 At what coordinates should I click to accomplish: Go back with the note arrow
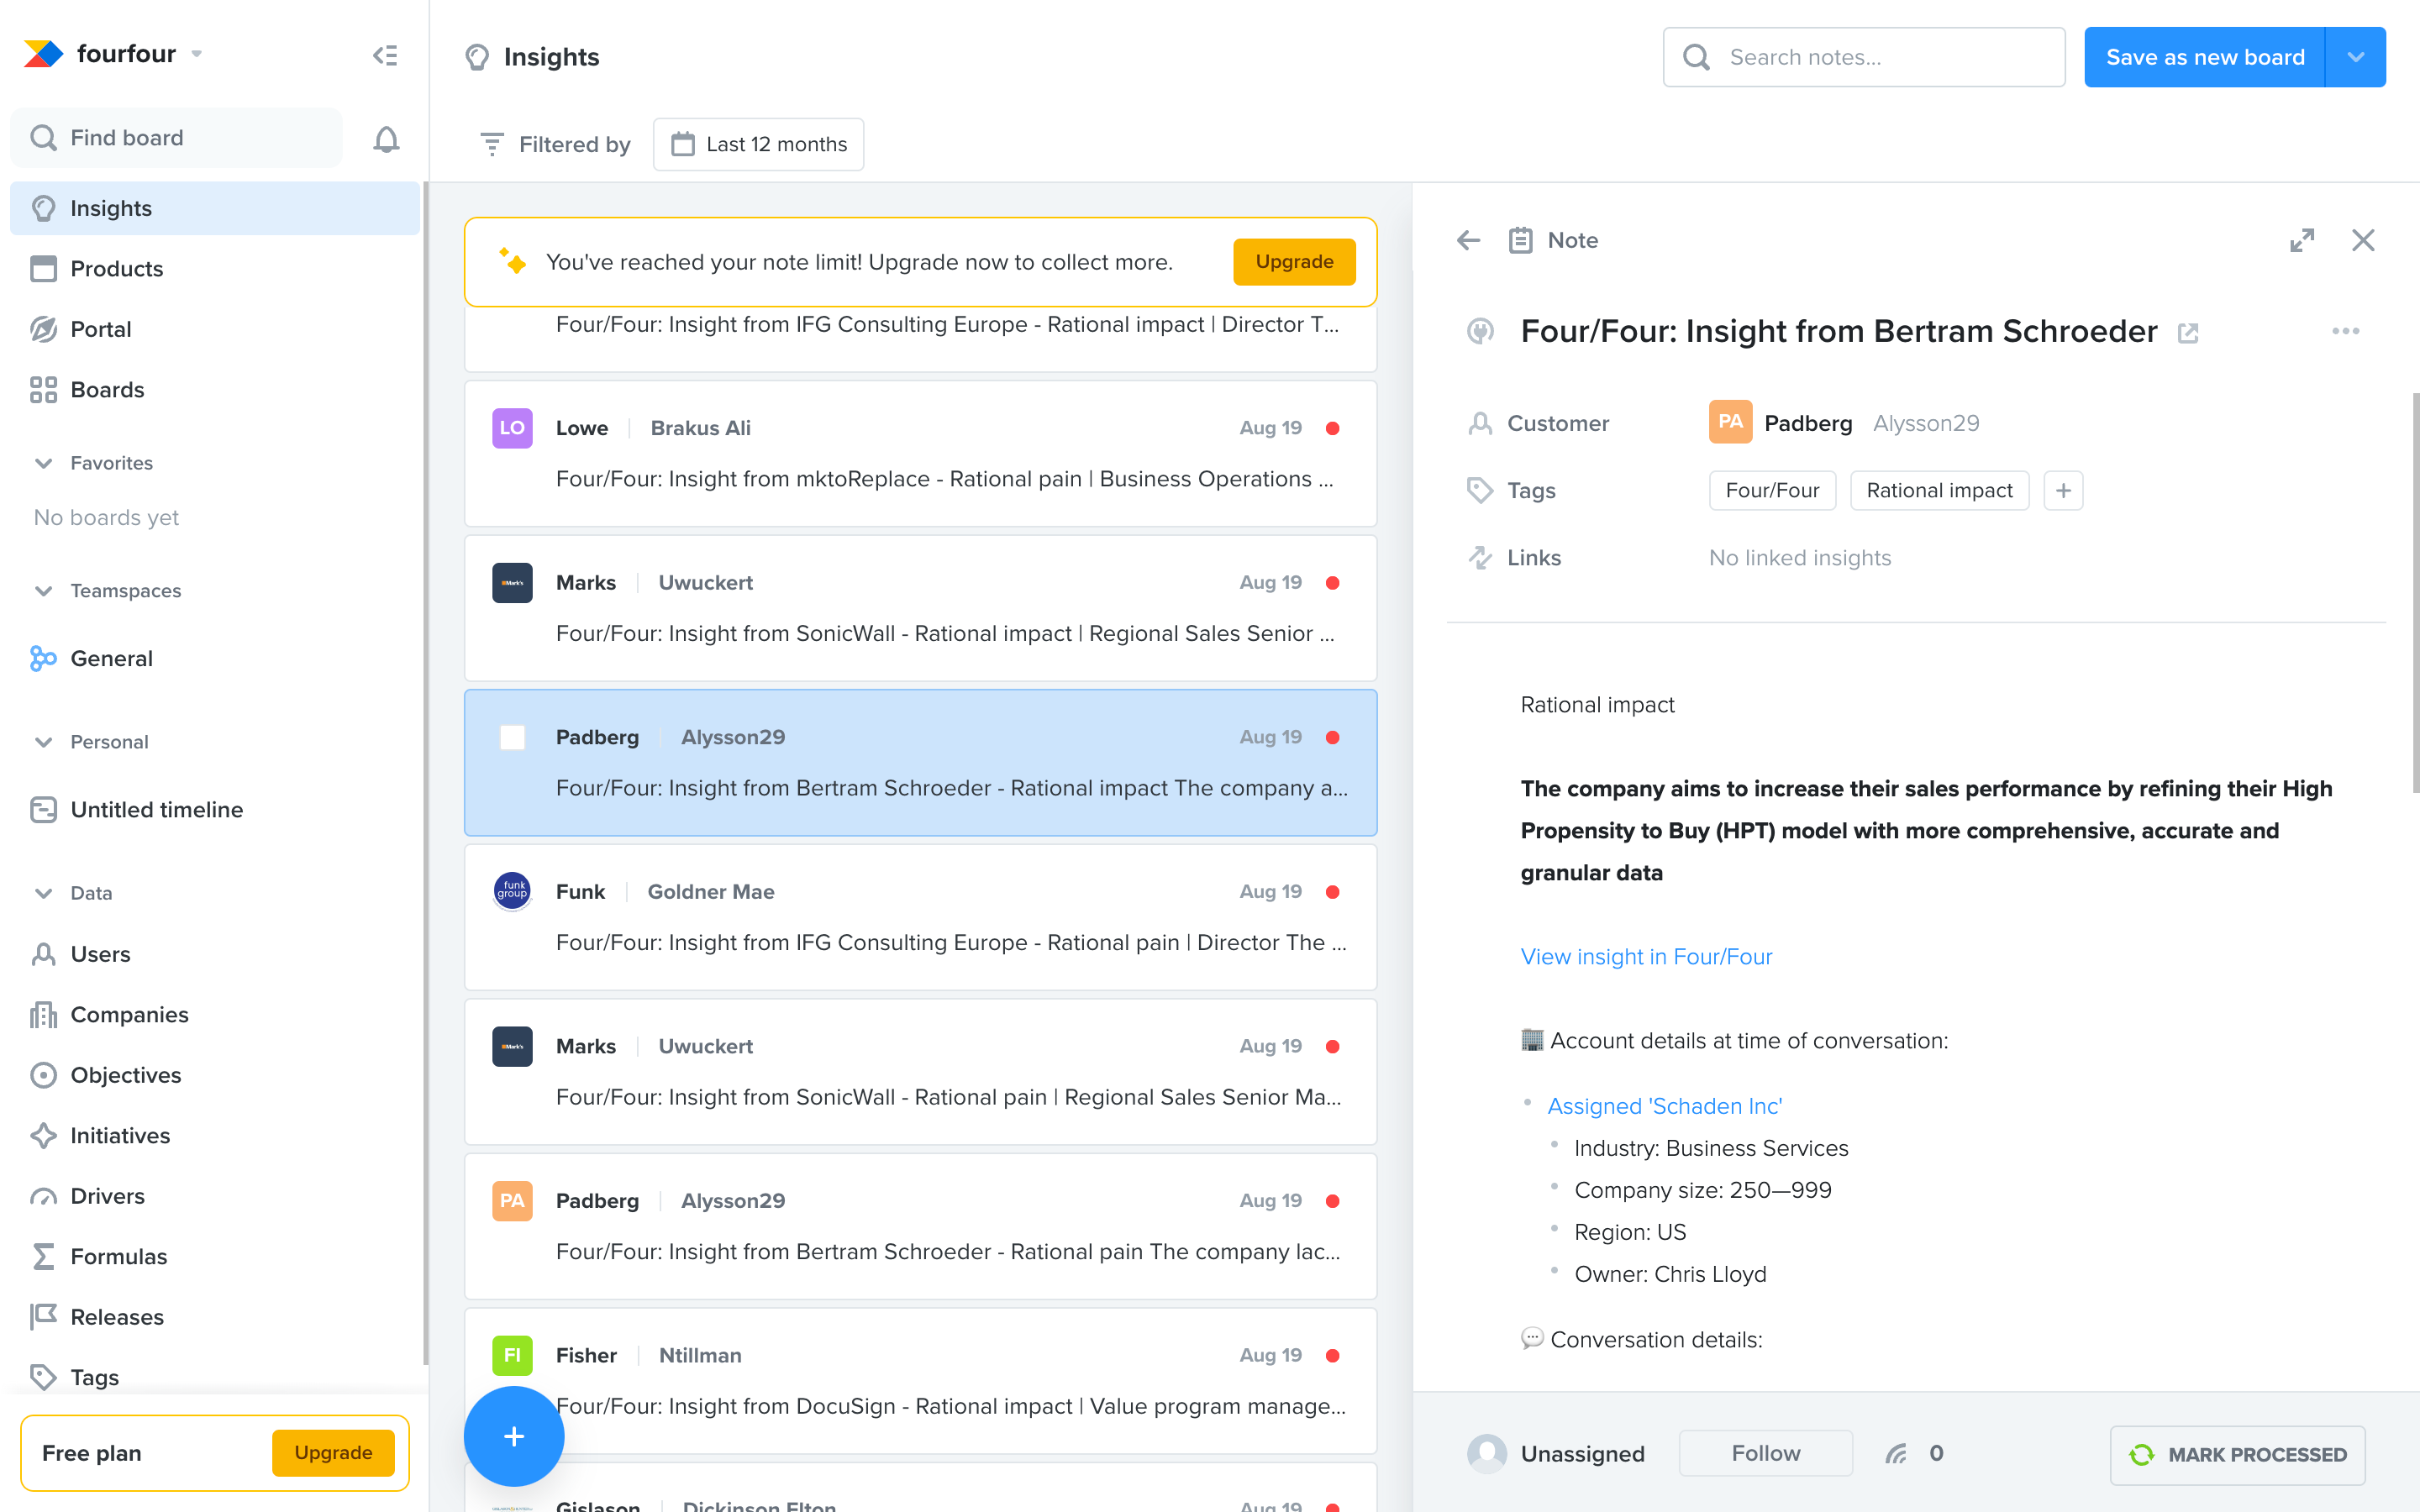(1468, 240)
